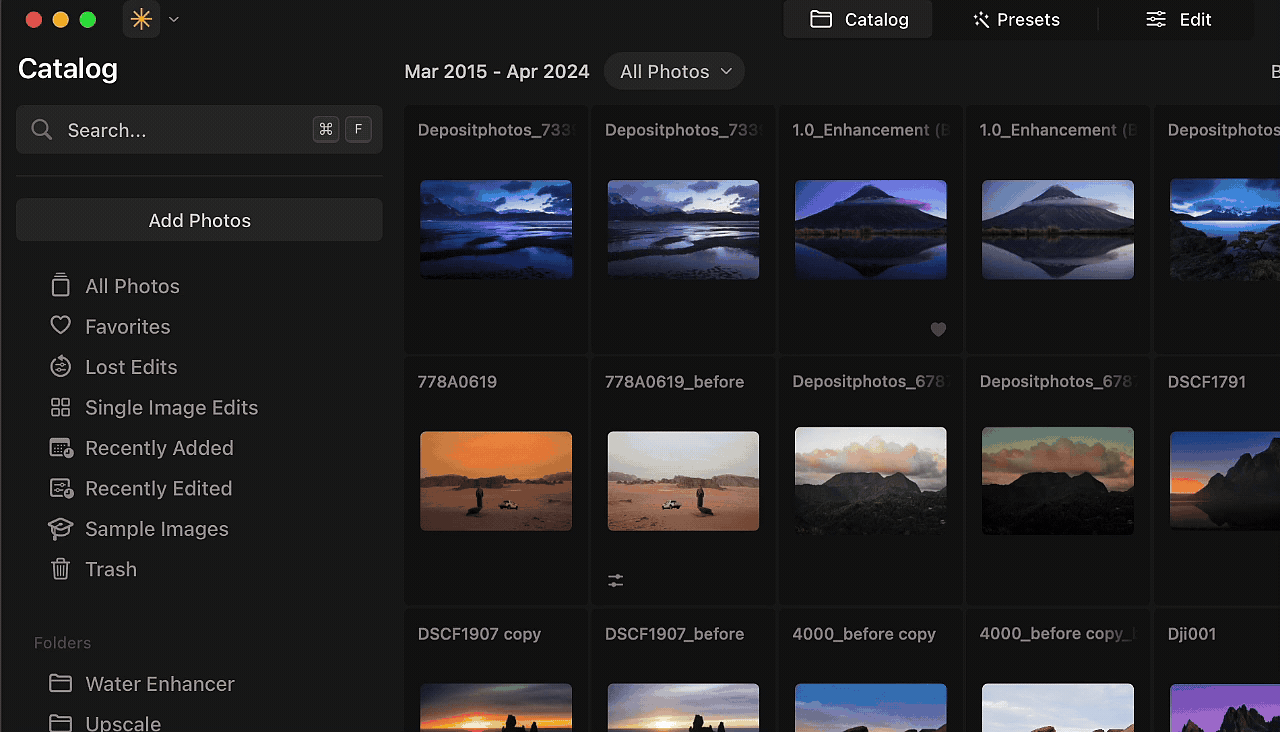The height and width of the screenshot is (732, 1280).
Task: Click the Mar 2015 - Apr 2024 date range
Action: click(x=497, y=72)
